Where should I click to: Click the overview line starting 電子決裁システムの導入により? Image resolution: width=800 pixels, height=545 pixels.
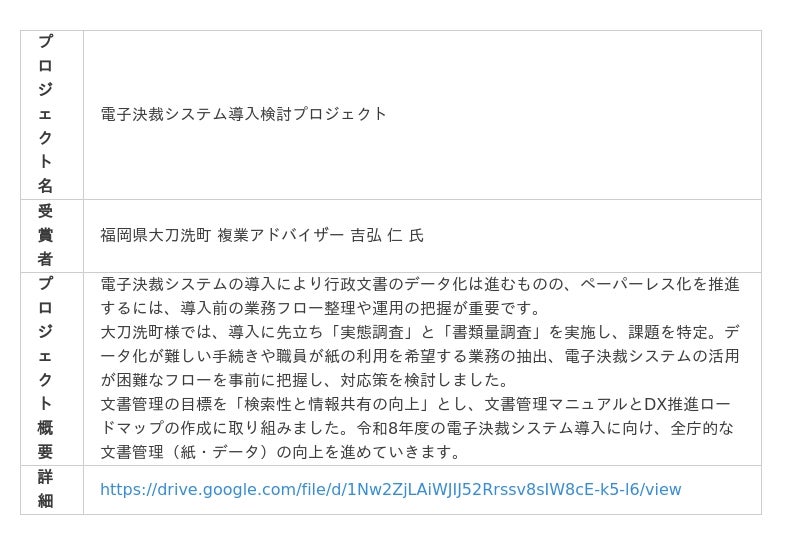pyautogui.click(x=420, y=284)
